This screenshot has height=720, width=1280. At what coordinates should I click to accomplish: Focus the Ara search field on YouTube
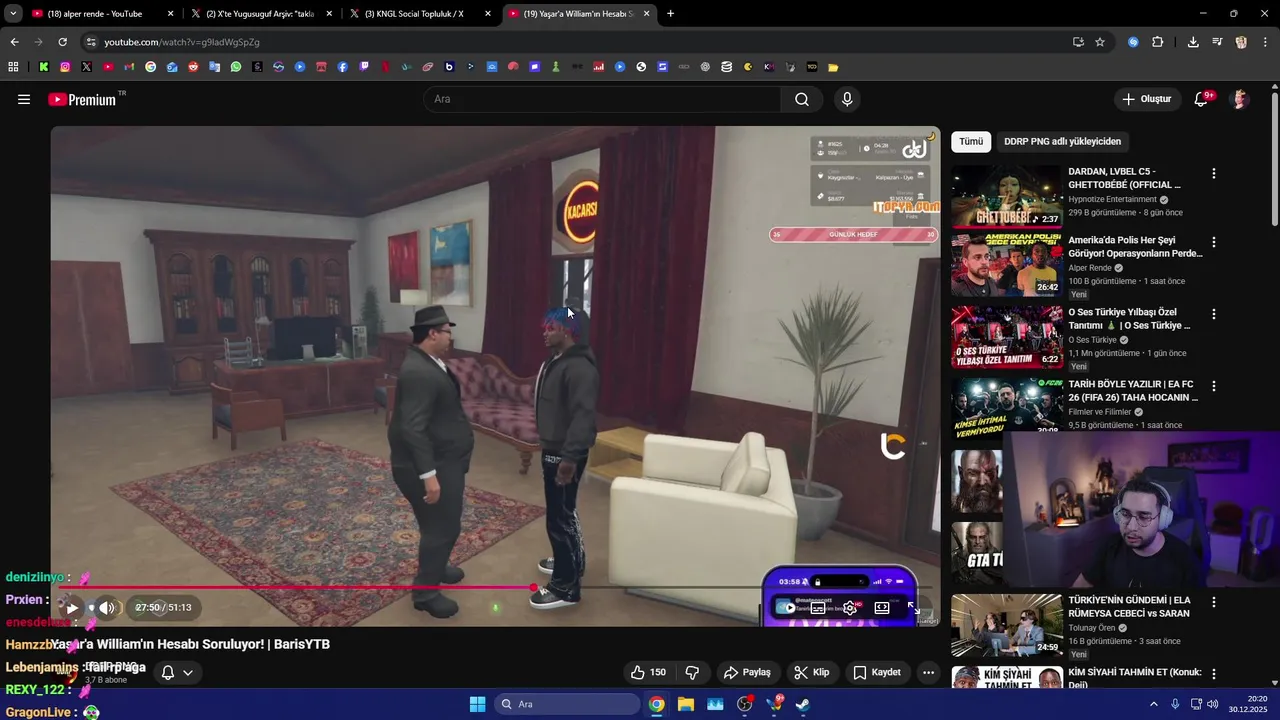click(x=602, y=99)
